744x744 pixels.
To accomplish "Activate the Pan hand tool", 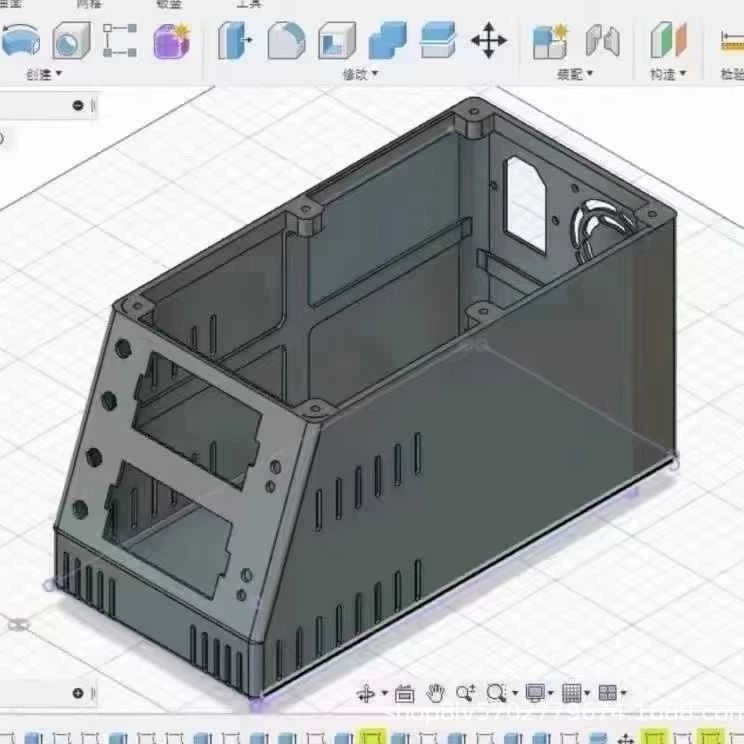I will [435, 693].
